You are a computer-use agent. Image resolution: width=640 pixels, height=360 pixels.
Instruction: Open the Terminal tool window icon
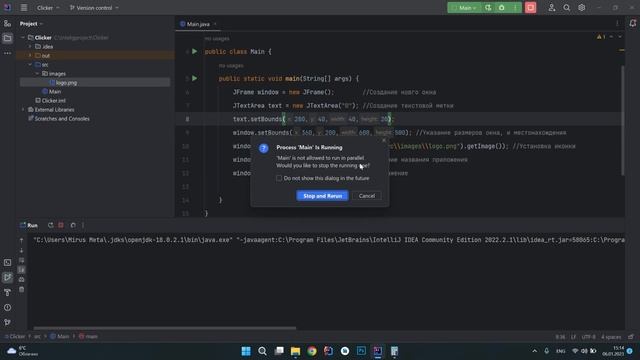pyautogui.click(x=7, y=262)
